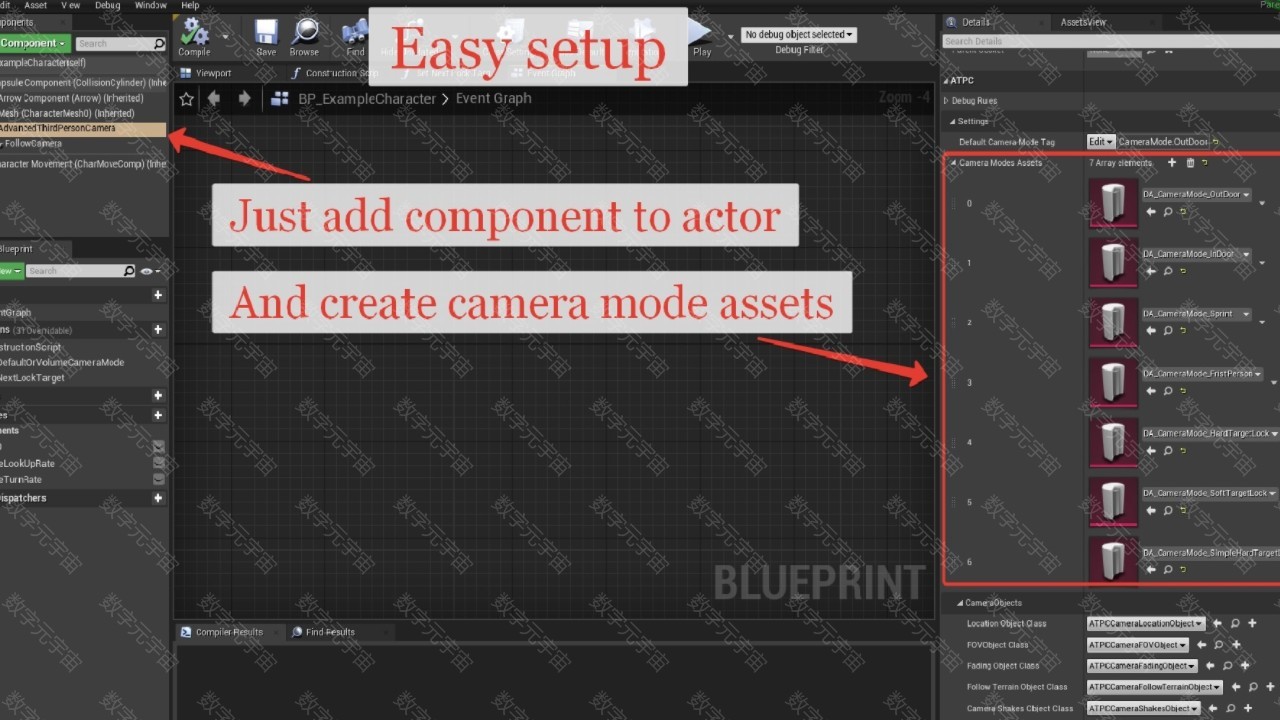Reset Default Camera Mode Tag to default

[x=1217, y=142]
